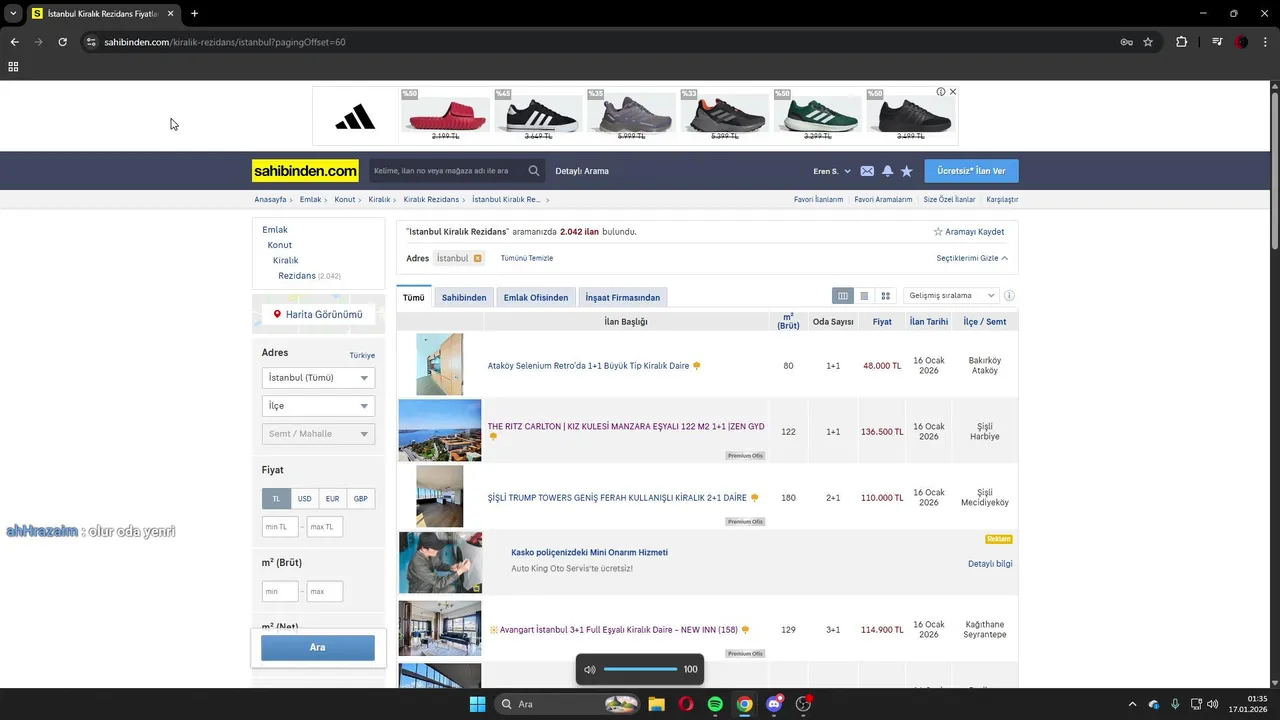Image resolution: width=1280 pixels, height=720 pixels.
Task: Open Chrome tab search dropdown arrow
Action: tap(13, 14)
